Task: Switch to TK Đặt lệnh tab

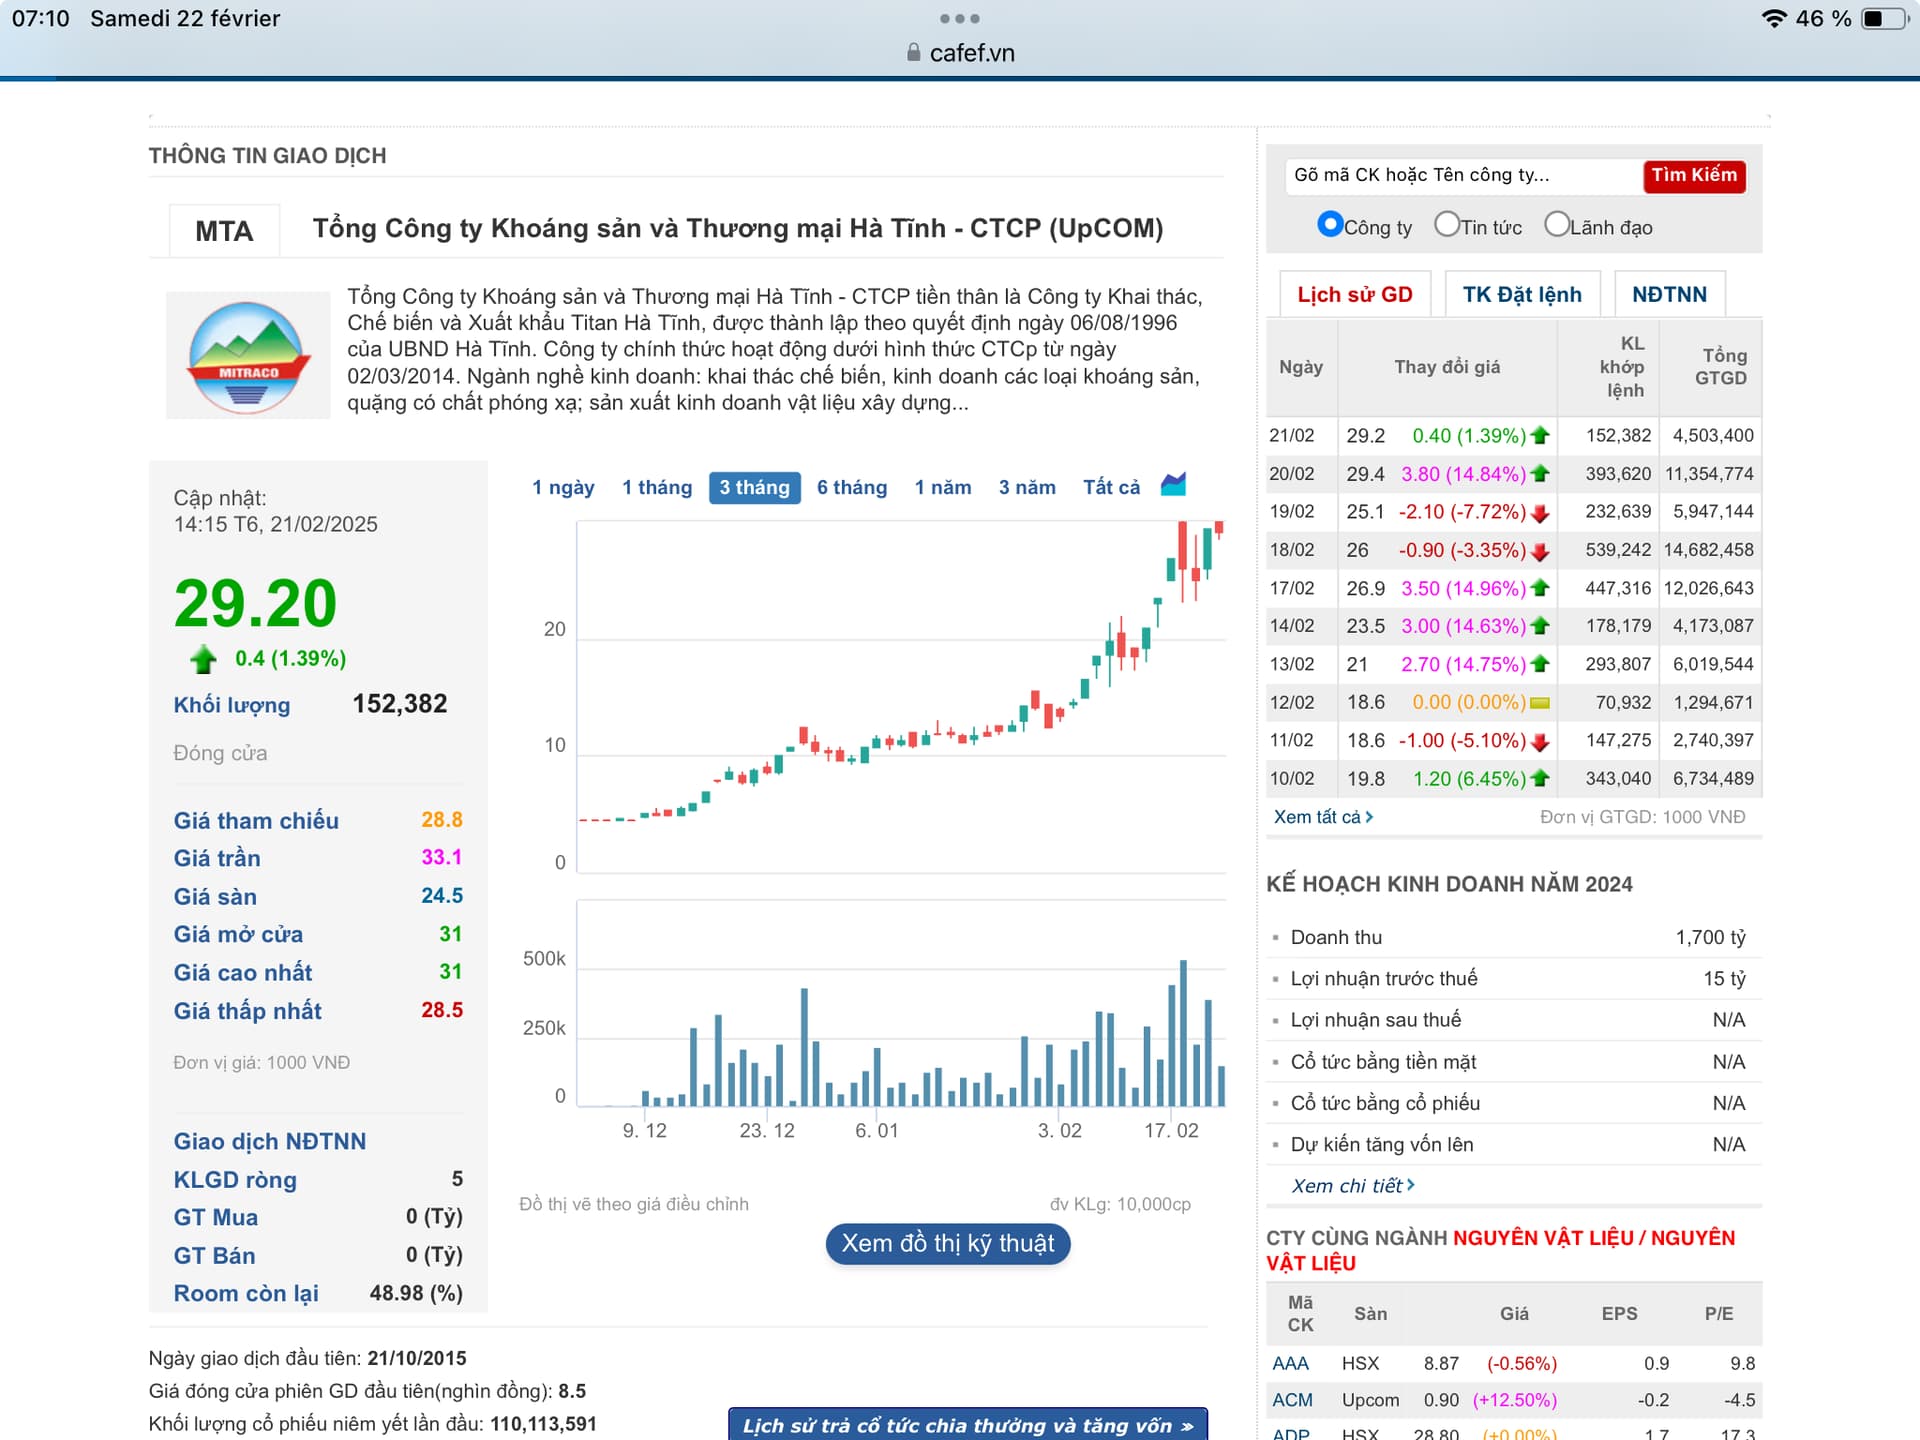Action: [x=1521, y=294]
